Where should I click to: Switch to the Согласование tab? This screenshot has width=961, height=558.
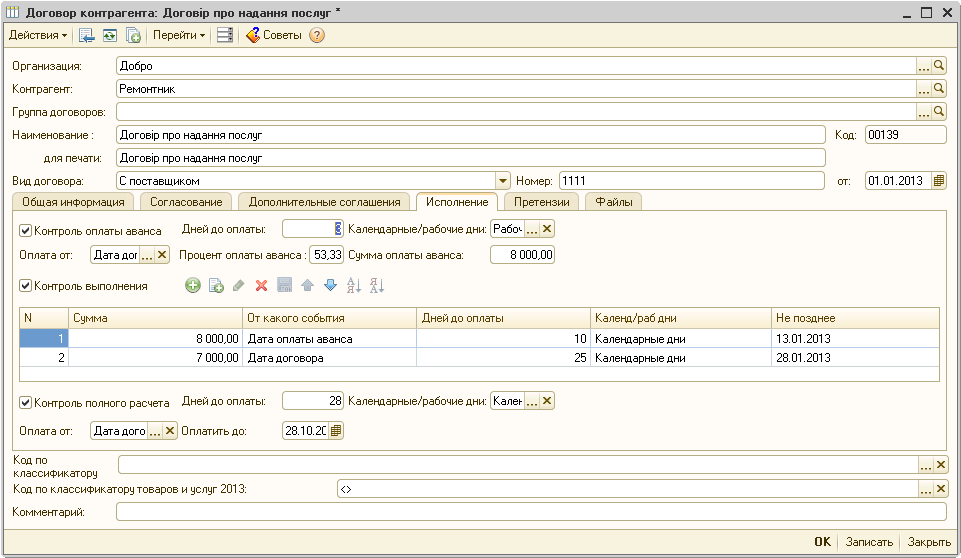(186, 202)
